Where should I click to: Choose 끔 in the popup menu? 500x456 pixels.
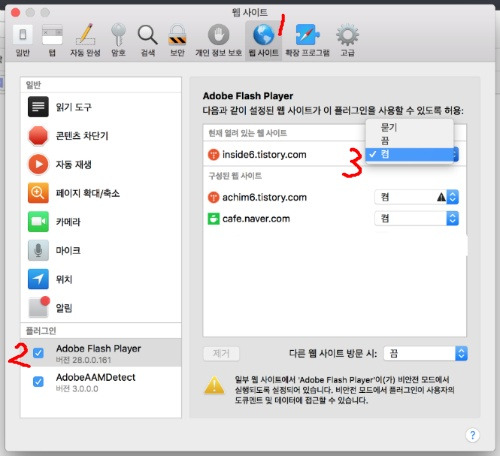pos(410,140)
